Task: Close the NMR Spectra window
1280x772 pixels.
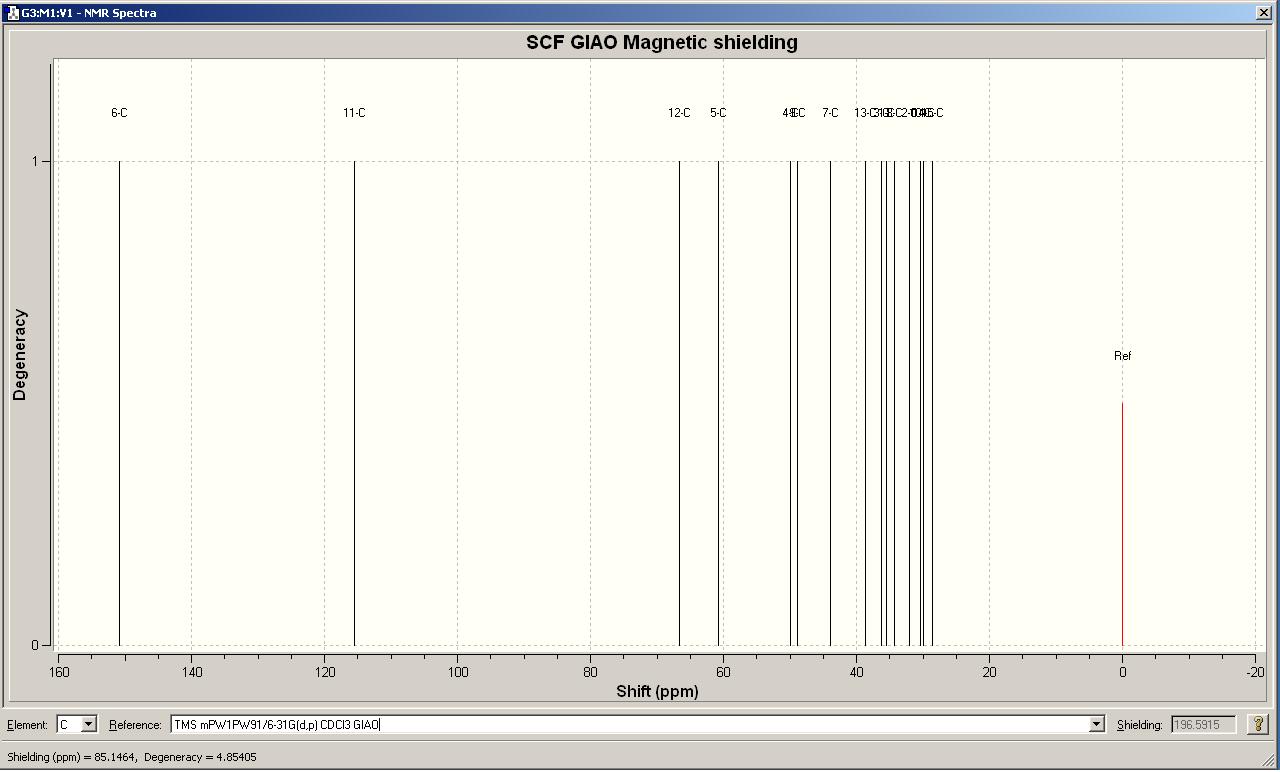Action: [x=1264, y=13]
